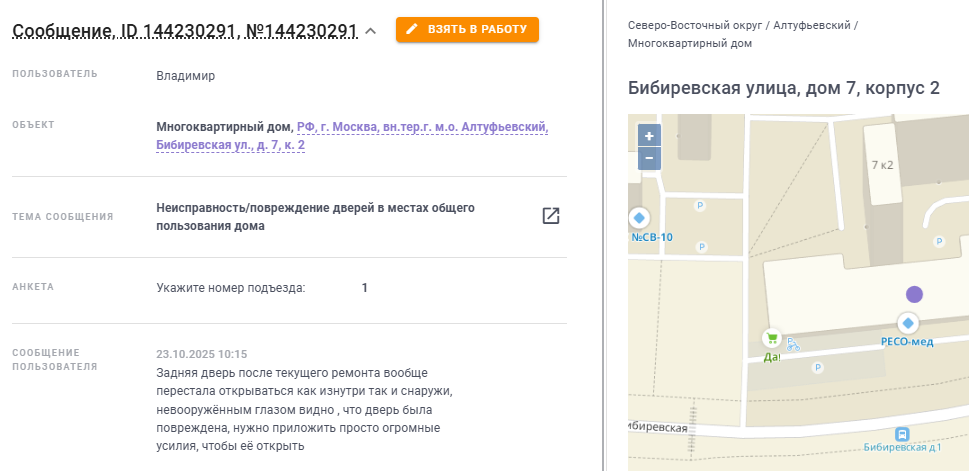969x471 pixels.
Task: Click the №СВ-10 map marker icon
Action: pos(638,218)
